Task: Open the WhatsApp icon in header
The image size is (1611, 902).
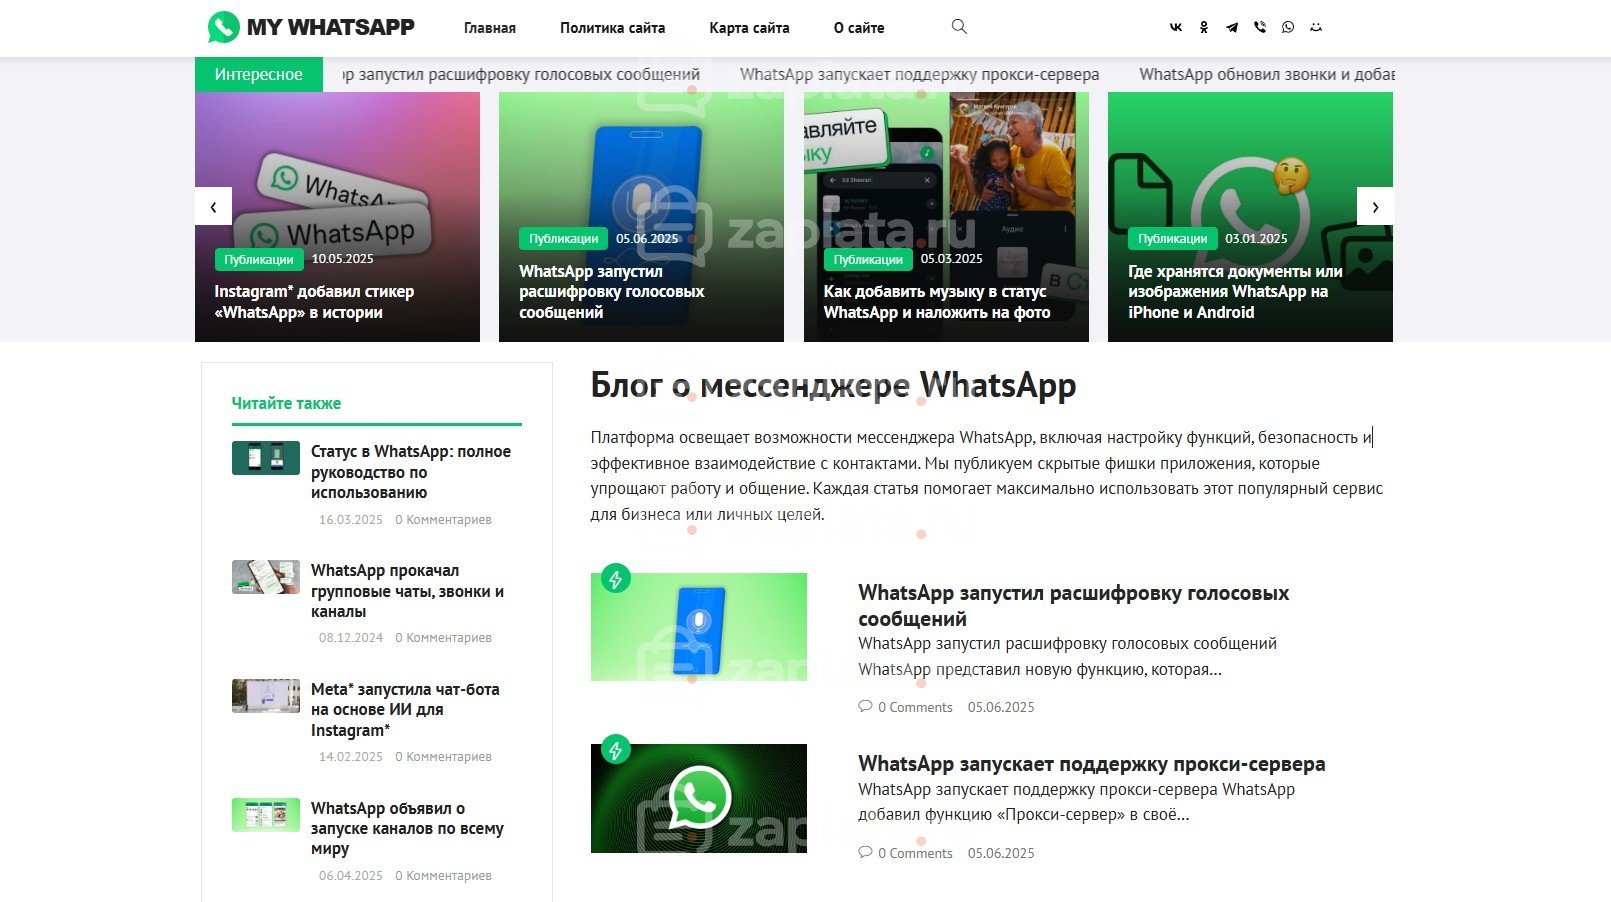Action: pos(1288,27)
